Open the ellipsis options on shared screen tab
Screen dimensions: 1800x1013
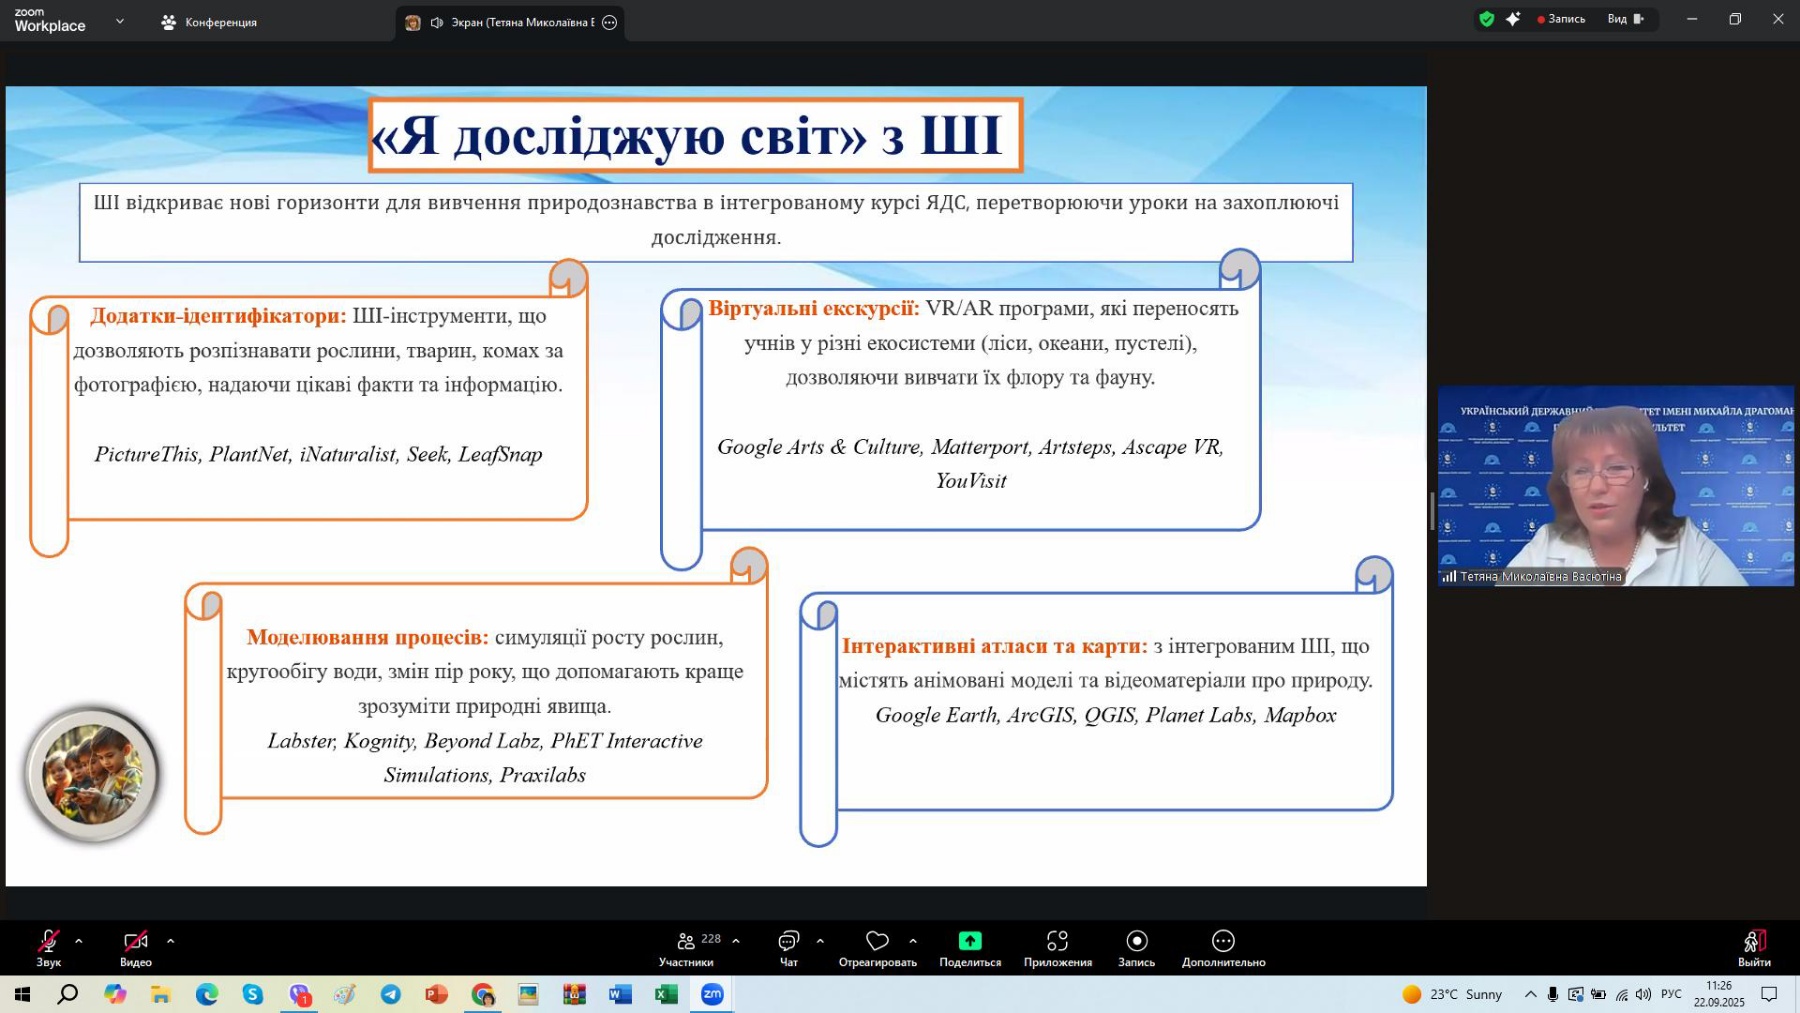610,22
